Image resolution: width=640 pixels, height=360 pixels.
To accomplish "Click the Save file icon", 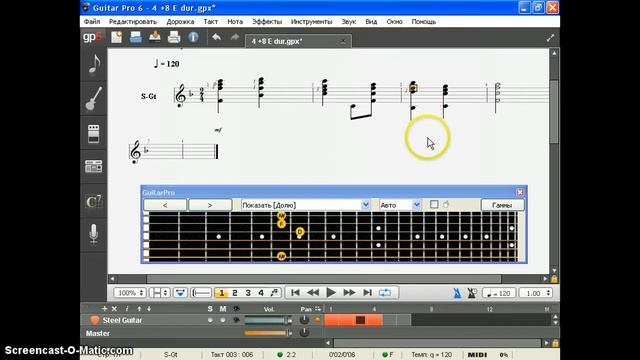I will [155, 37].
